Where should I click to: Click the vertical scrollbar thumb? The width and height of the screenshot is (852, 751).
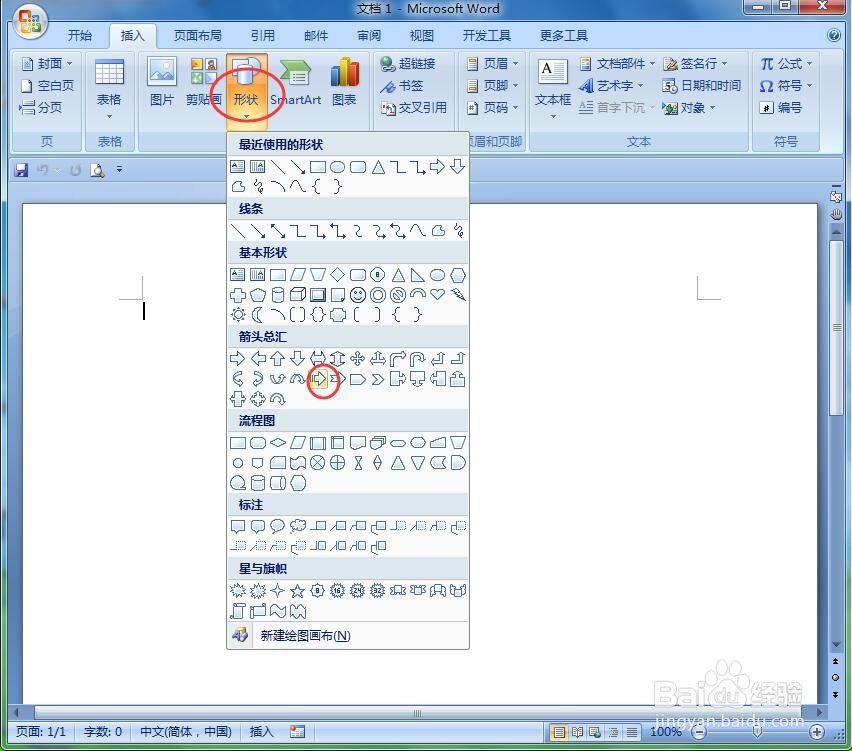point(837,328)
